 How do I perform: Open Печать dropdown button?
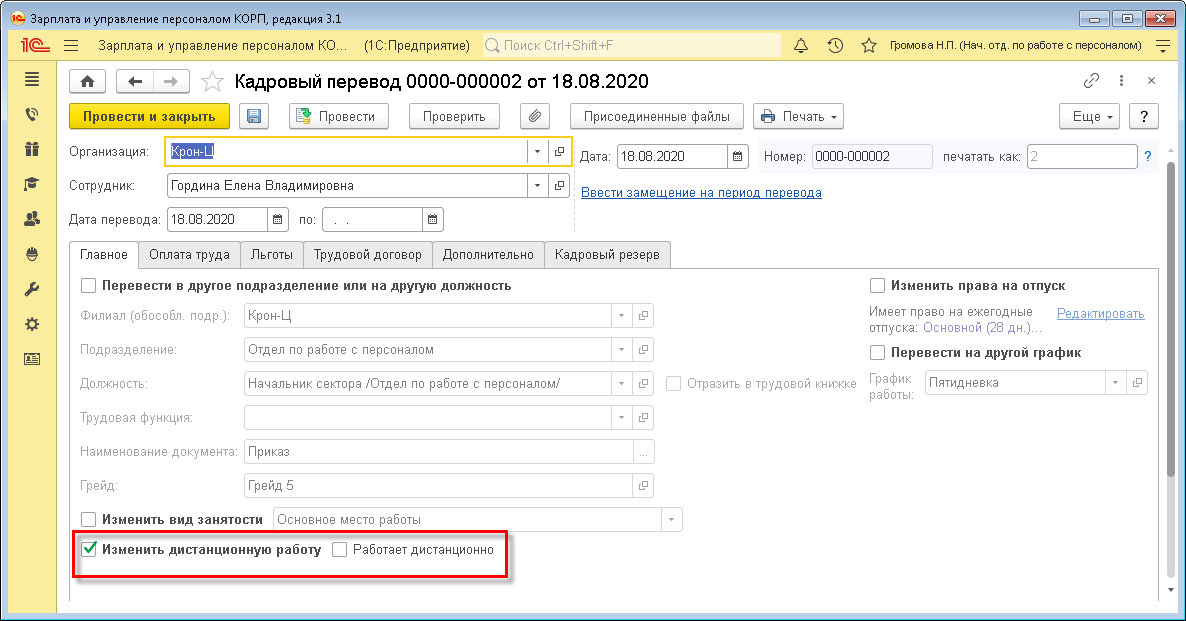click(x=798, y=116)
